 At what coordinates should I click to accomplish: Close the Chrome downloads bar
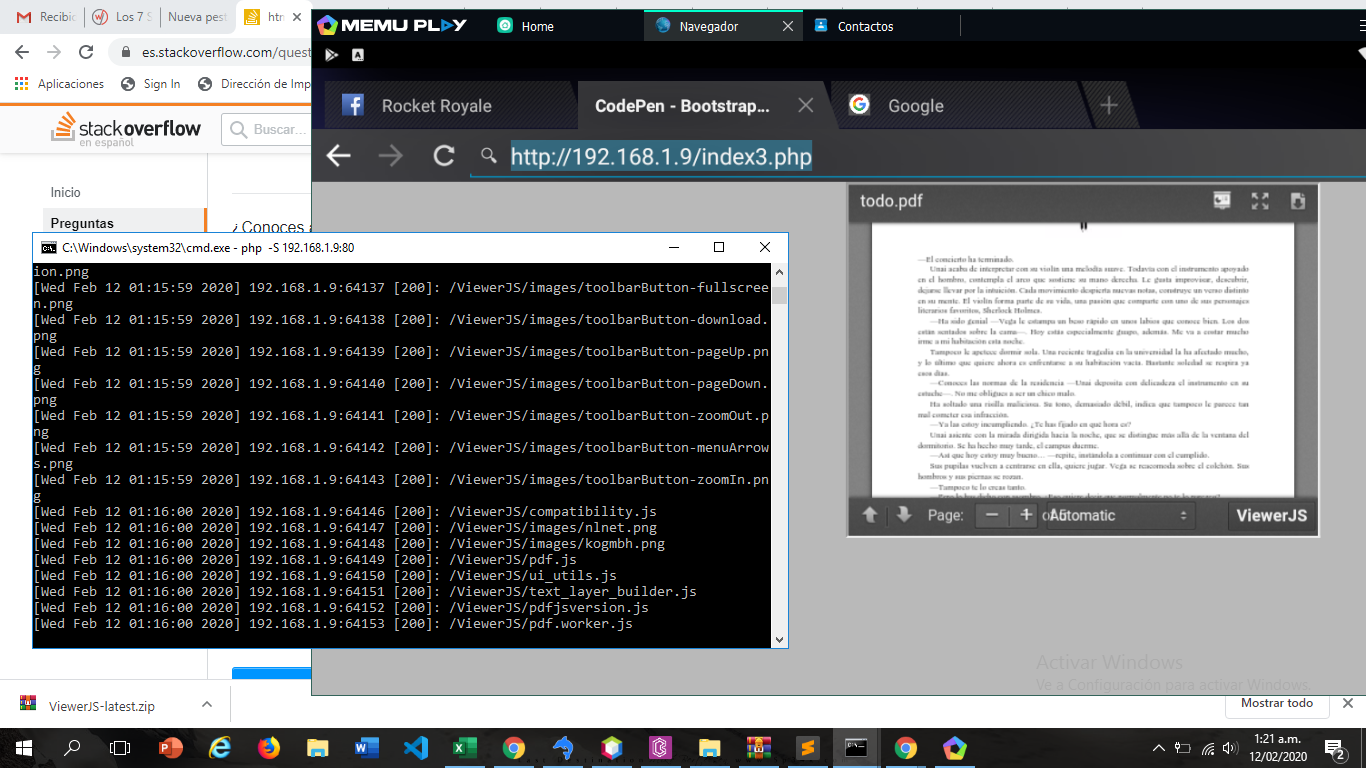pos(1349,703)
